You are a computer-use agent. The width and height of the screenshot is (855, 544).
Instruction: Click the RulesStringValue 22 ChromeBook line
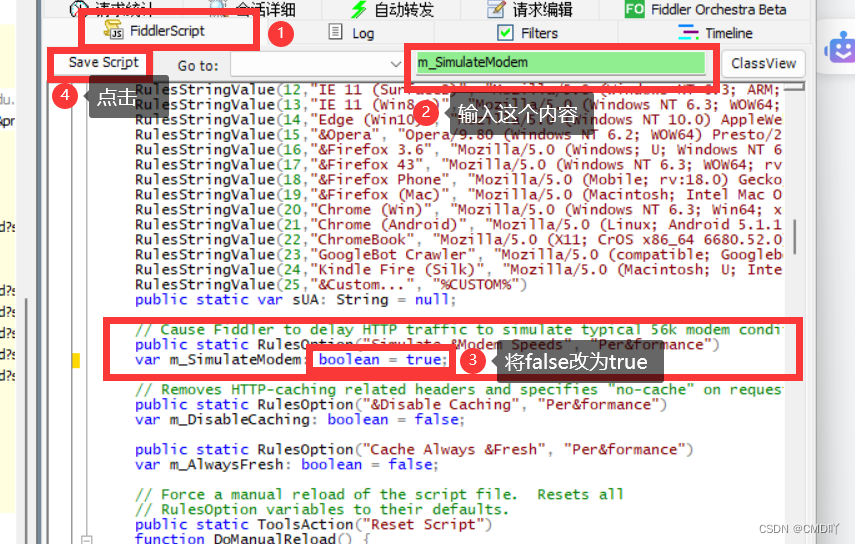point(459,240)
